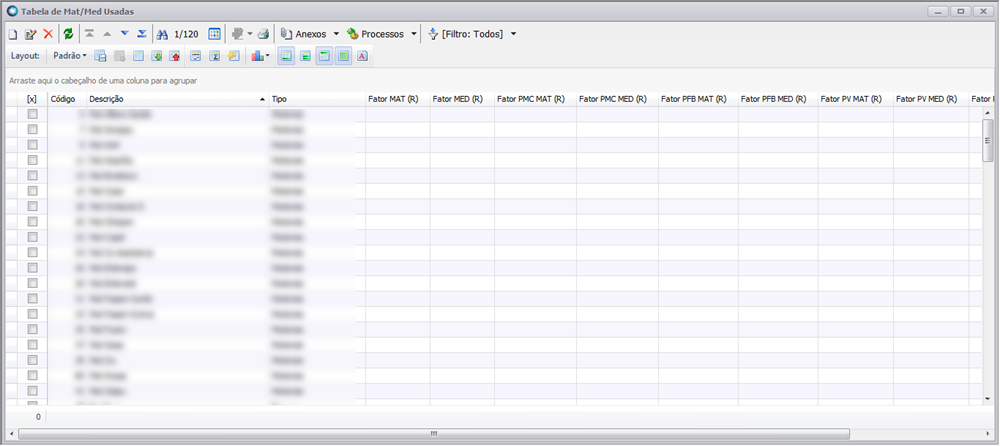
Task: Go to first record arrow
Action: [x=90, y=34]
